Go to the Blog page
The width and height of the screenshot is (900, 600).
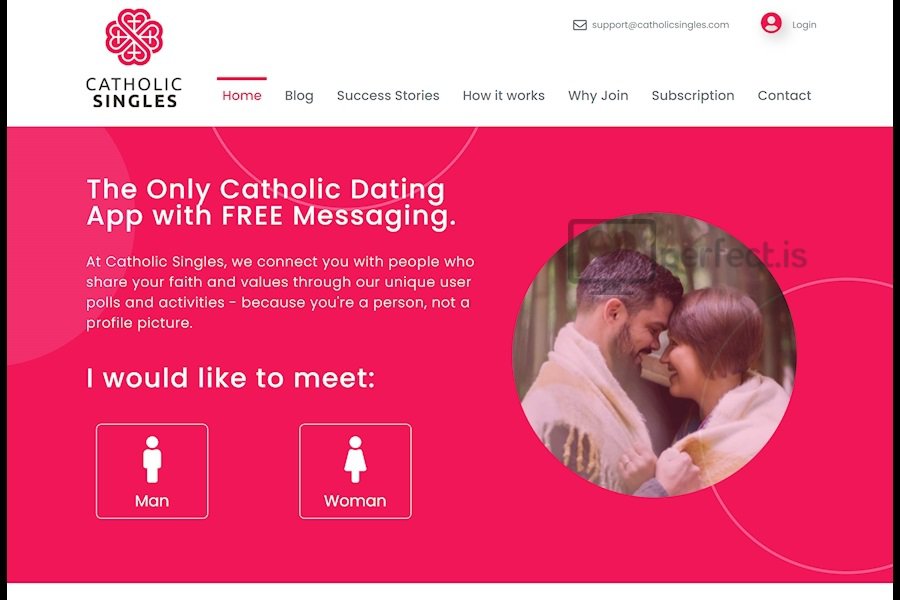point(299,95)
